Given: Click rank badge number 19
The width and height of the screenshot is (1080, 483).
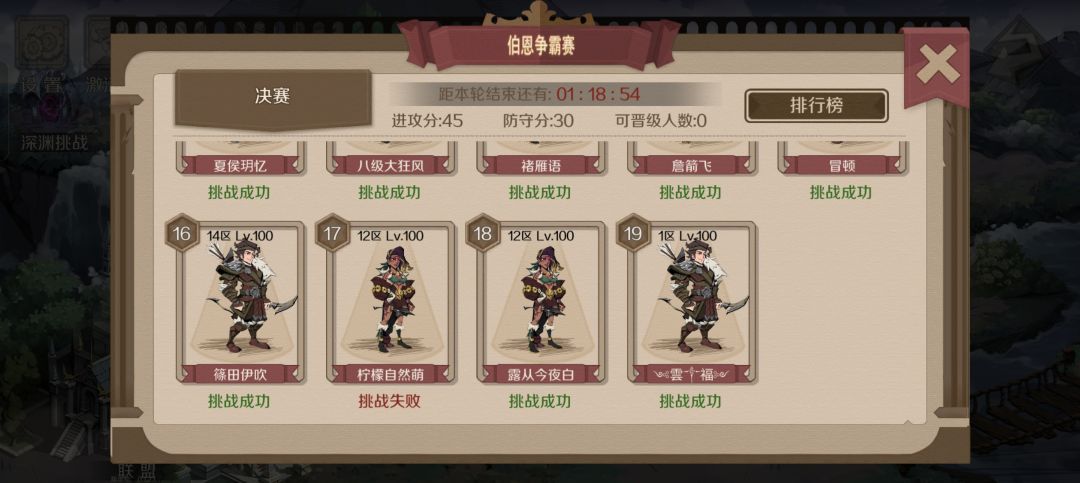Looking at the screenshot, I should pos(634,233).
